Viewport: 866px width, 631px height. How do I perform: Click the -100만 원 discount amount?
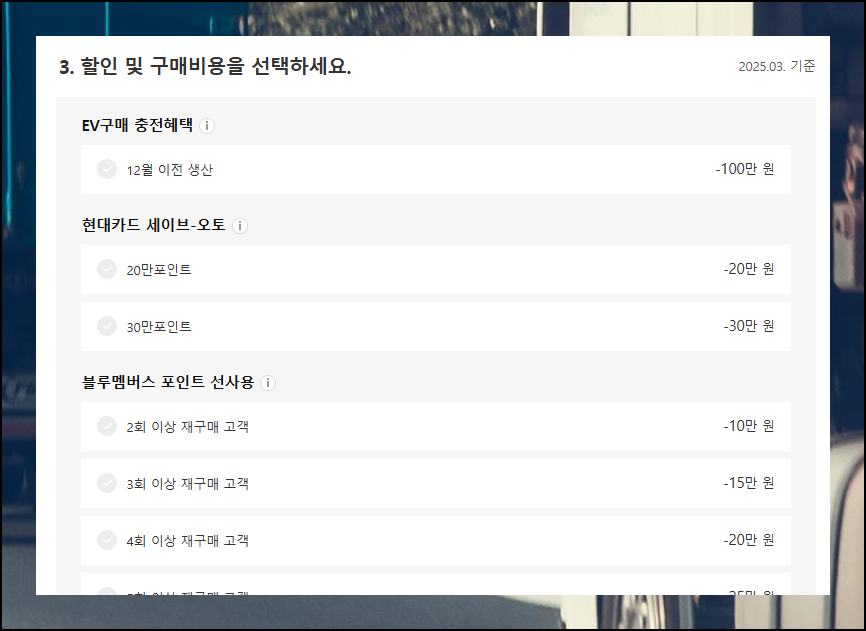(744, 169)
